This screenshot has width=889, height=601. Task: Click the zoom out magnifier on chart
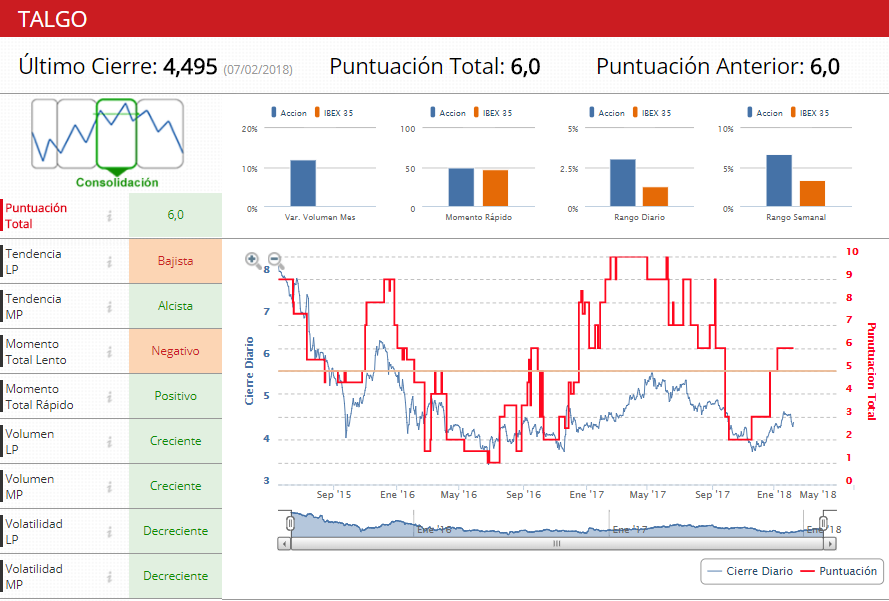(274, 260)
